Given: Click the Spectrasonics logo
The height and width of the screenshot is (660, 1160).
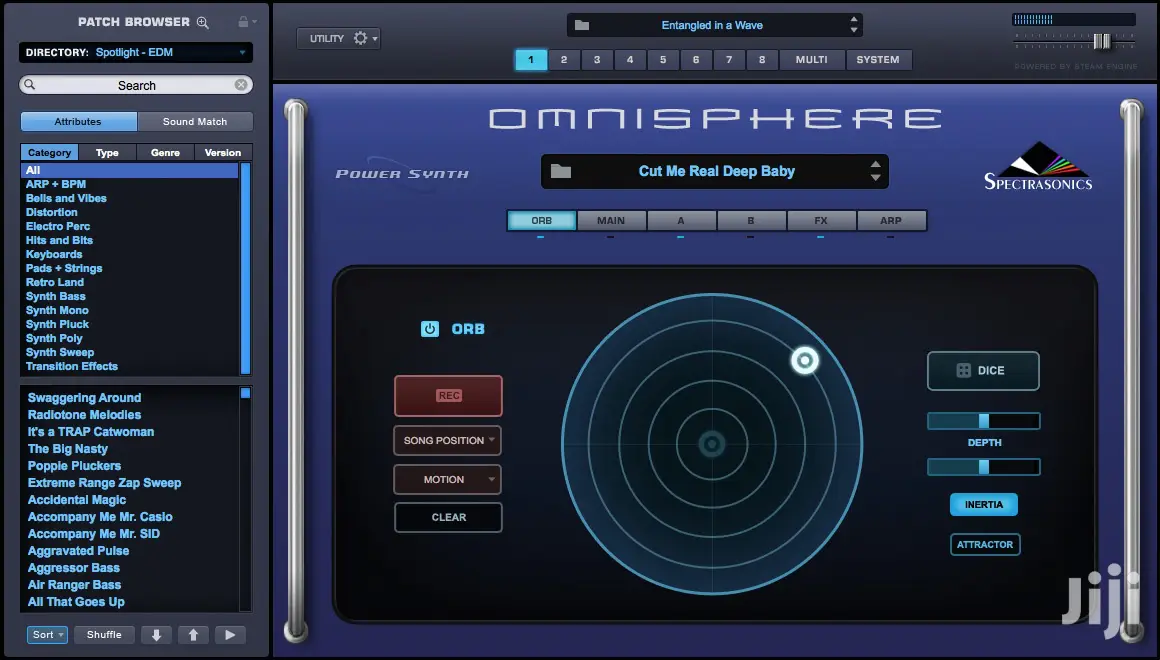Looking at the screenshot, I should click(1038, 166).
